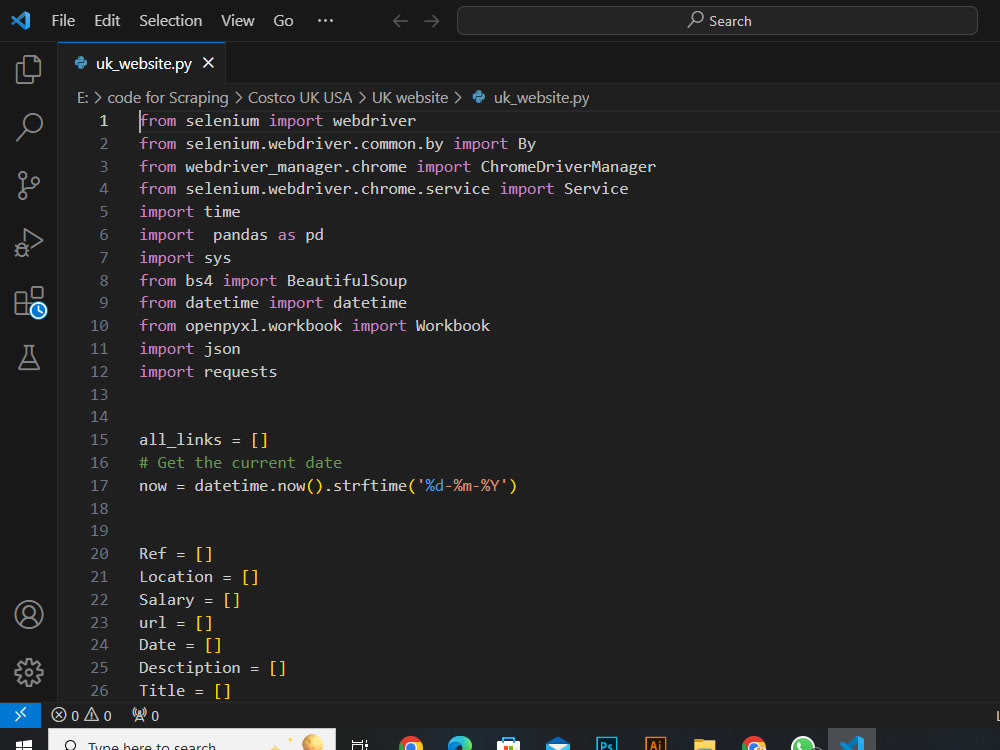1000x750 pixels.
Task: Expand the Costco UK USA breadcrumb
Action: click(300, 97)
